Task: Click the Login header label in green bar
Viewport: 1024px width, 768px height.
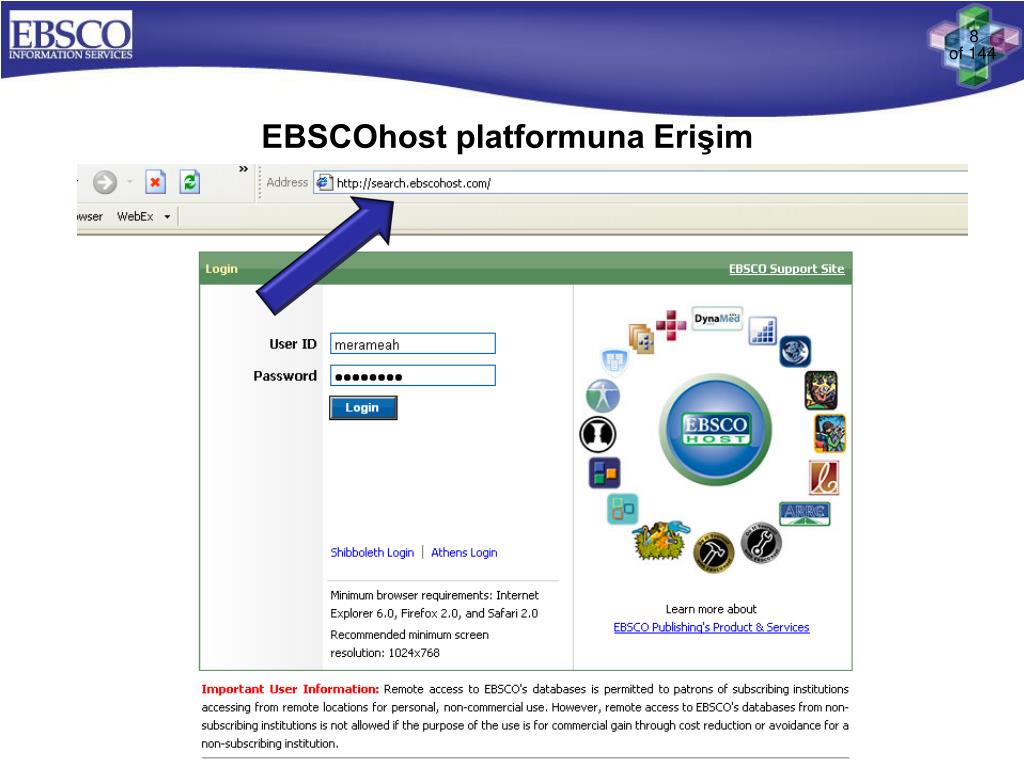Action: tap(221, 268)
